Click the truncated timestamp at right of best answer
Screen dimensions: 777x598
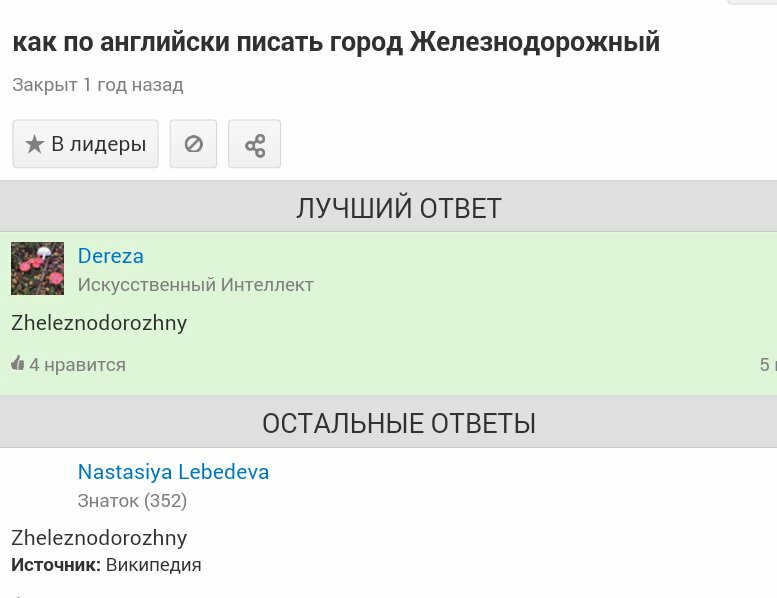click(768, 365)
